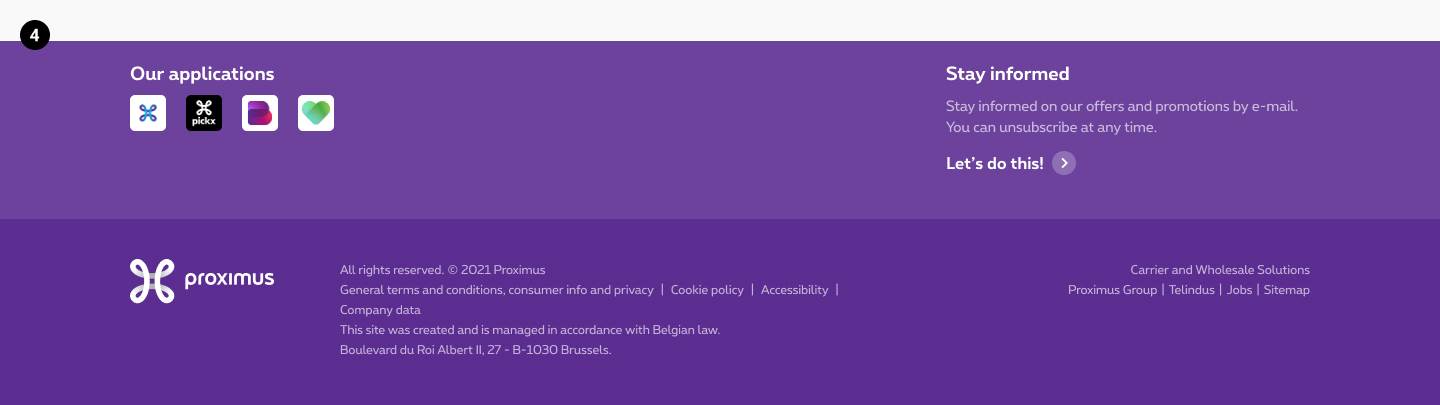Click the Proximus logo in the footer
This screenshot has height=405, width=1440.
(202, 280)
